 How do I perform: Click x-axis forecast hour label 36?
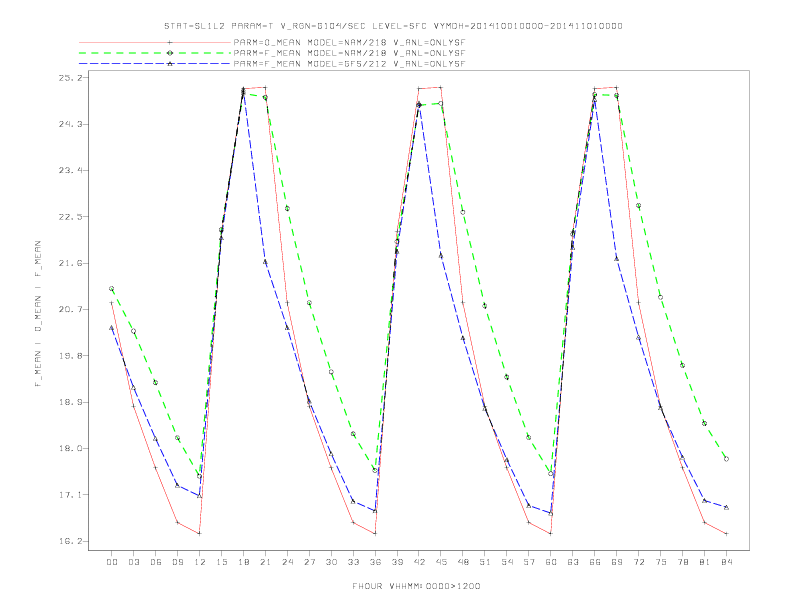[375, 562]
